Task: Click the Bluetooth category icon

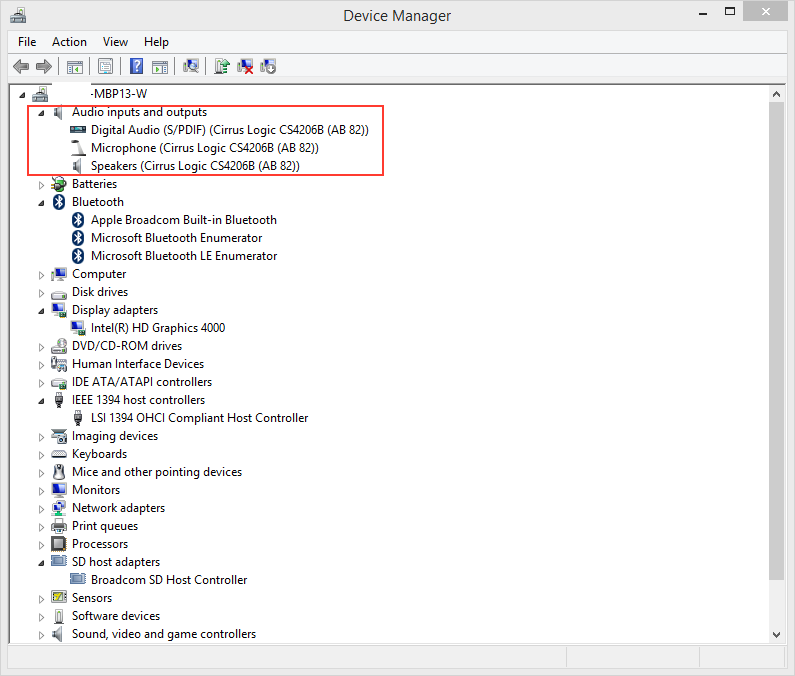Action: point(59,202)
